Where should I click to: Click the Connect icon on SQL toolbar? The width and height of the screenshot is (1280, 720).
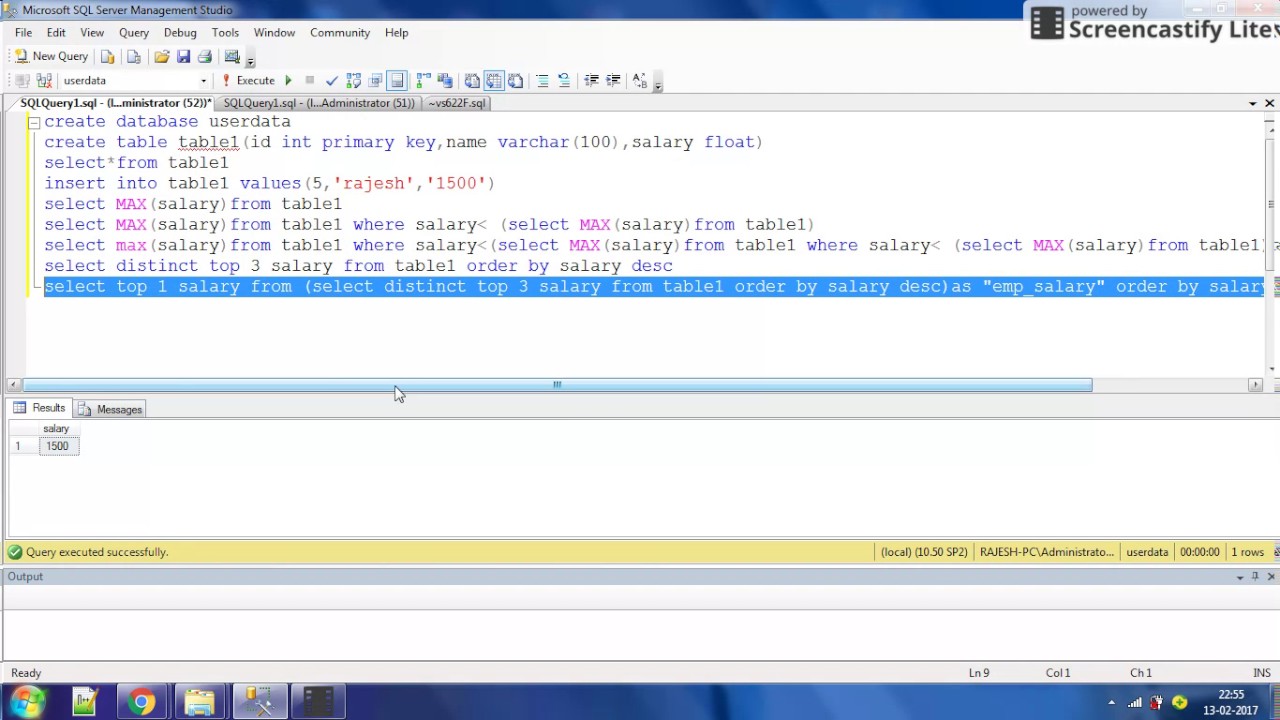[x=22, y=81]
